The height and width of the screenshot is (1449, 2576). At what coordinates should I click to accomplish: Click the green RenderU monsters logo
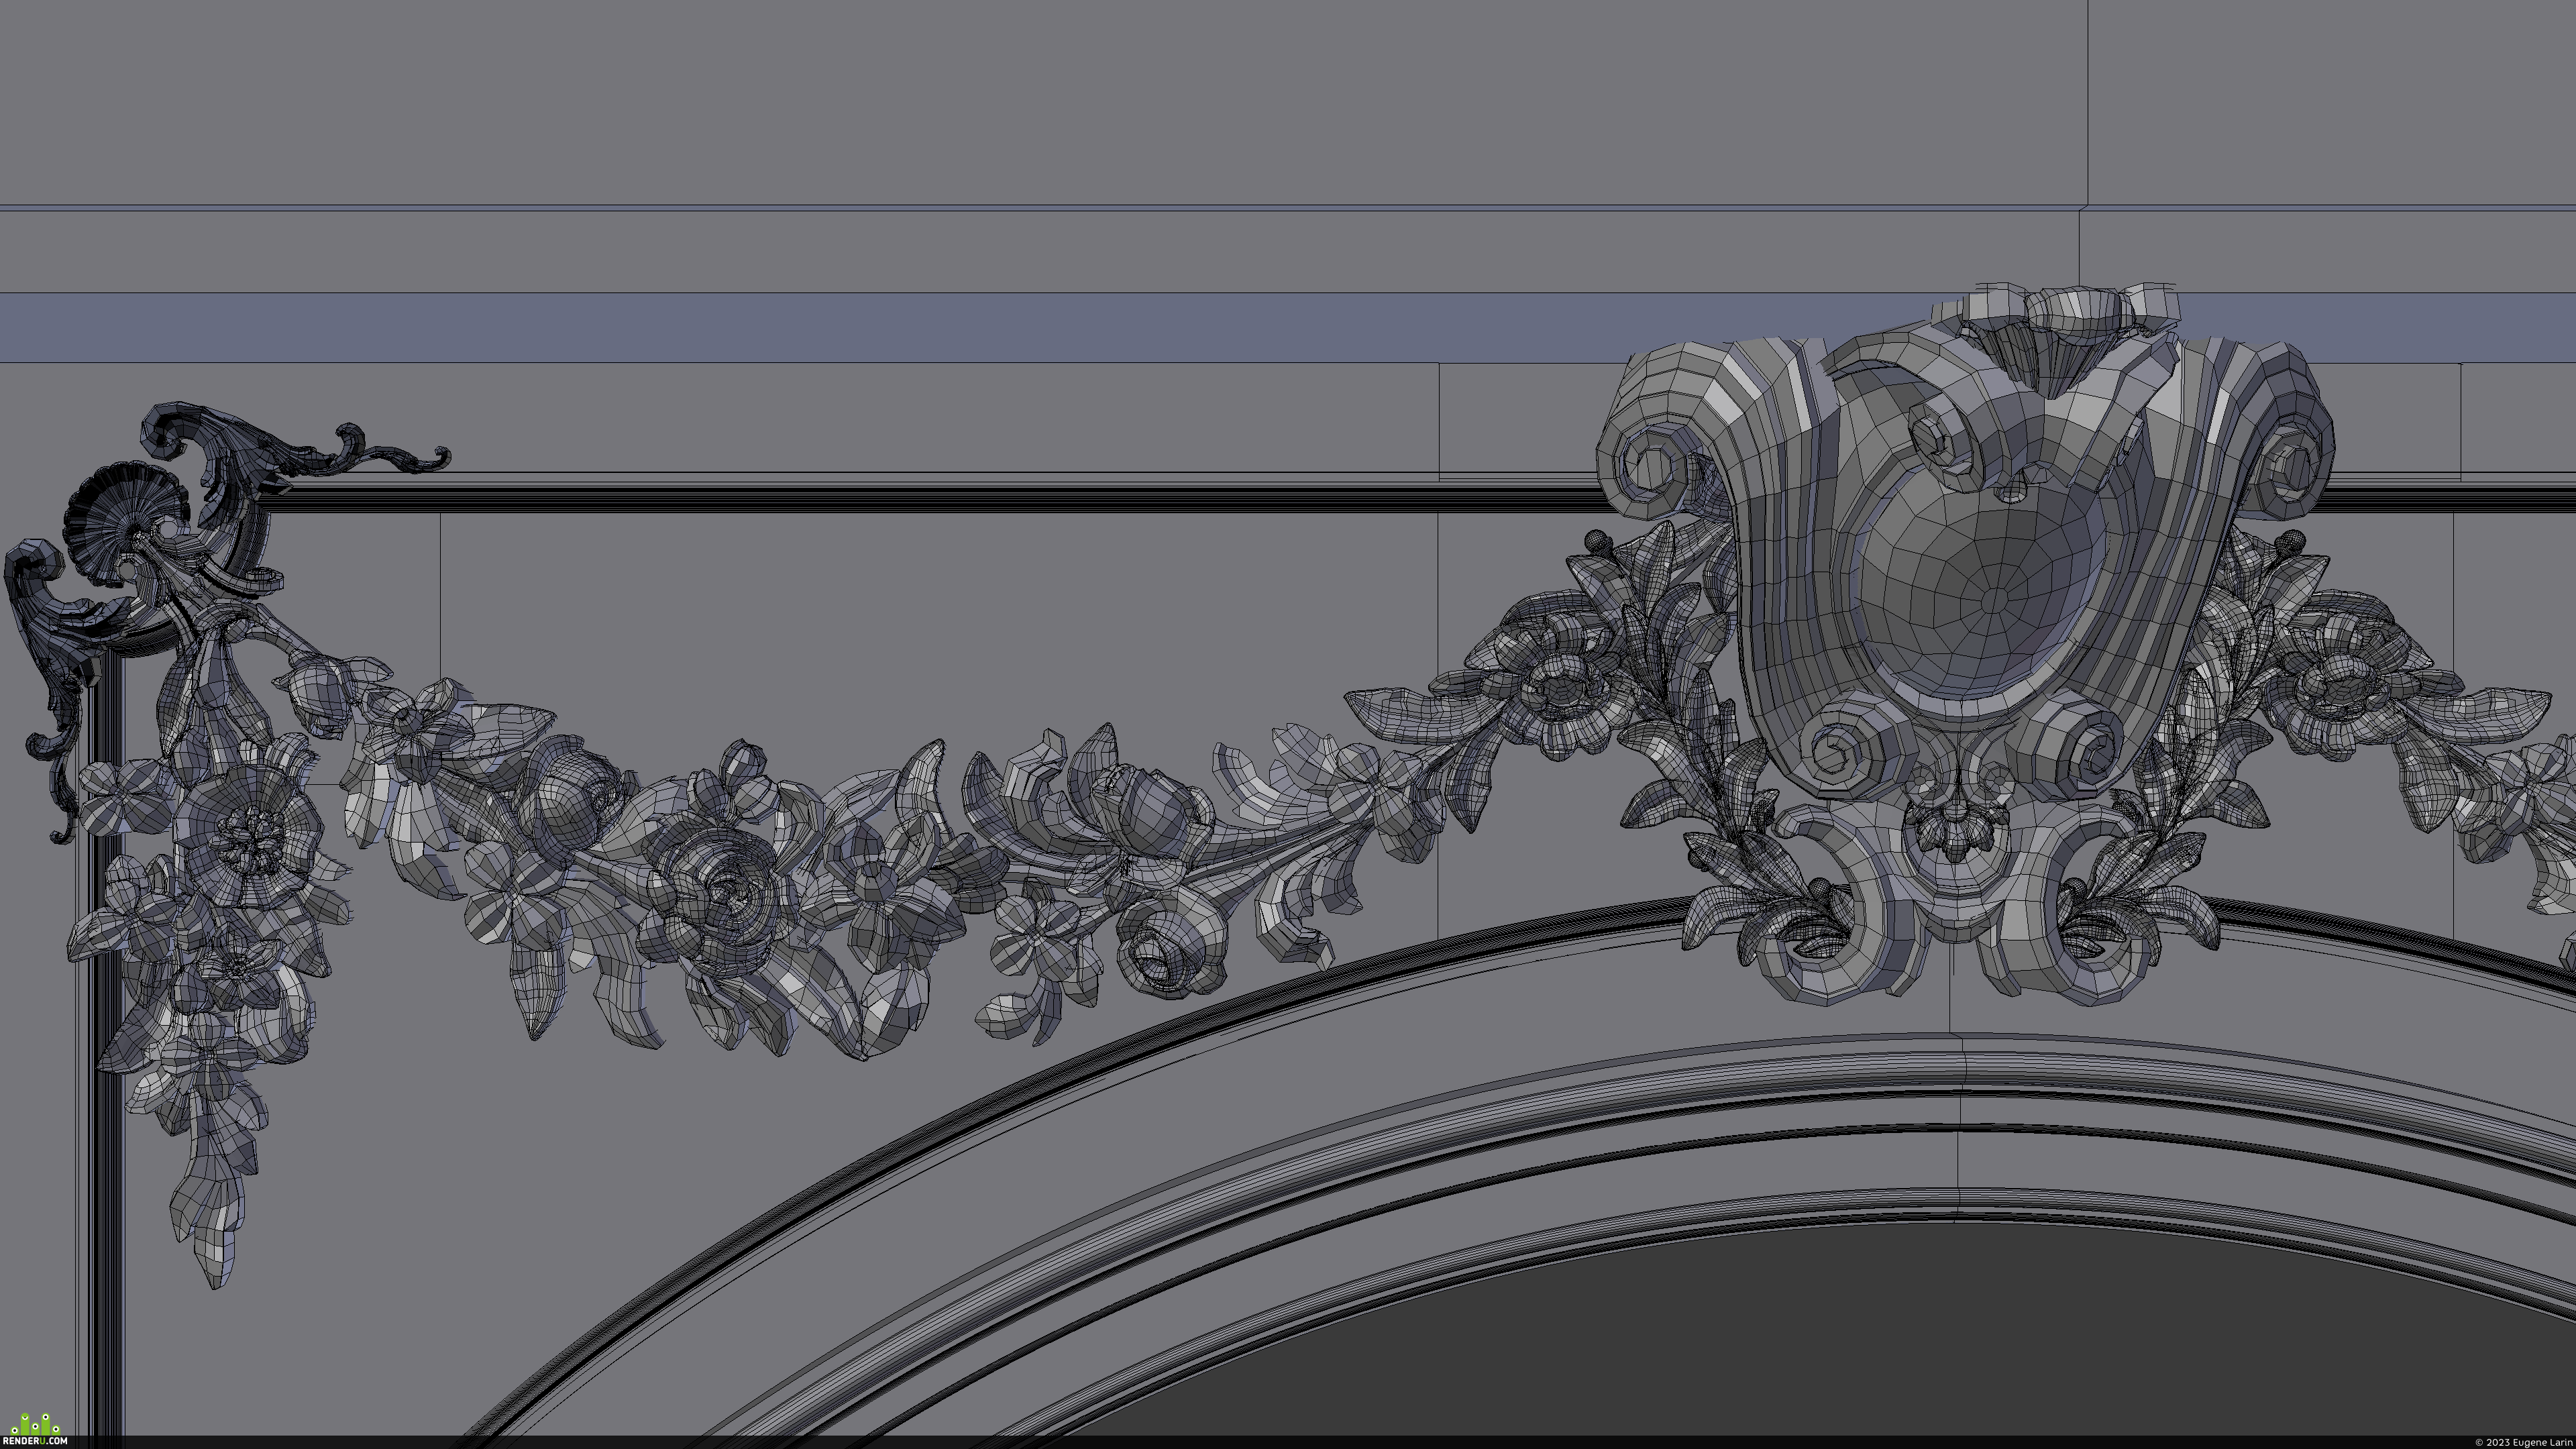pyautogui.click(x=36, y=1424)
